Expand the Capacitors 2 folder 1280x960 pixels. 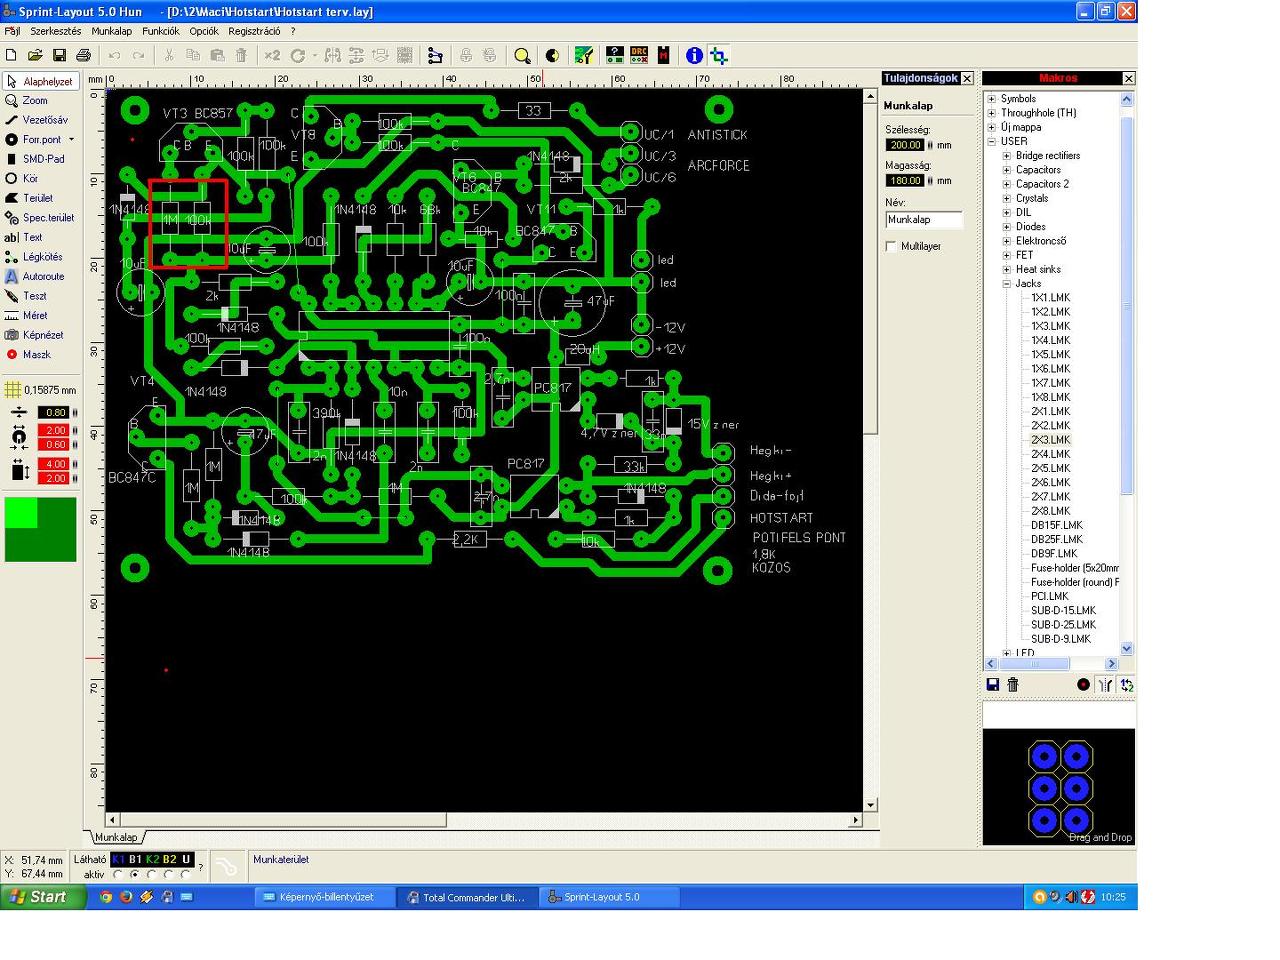click(x=1007, y=184)
